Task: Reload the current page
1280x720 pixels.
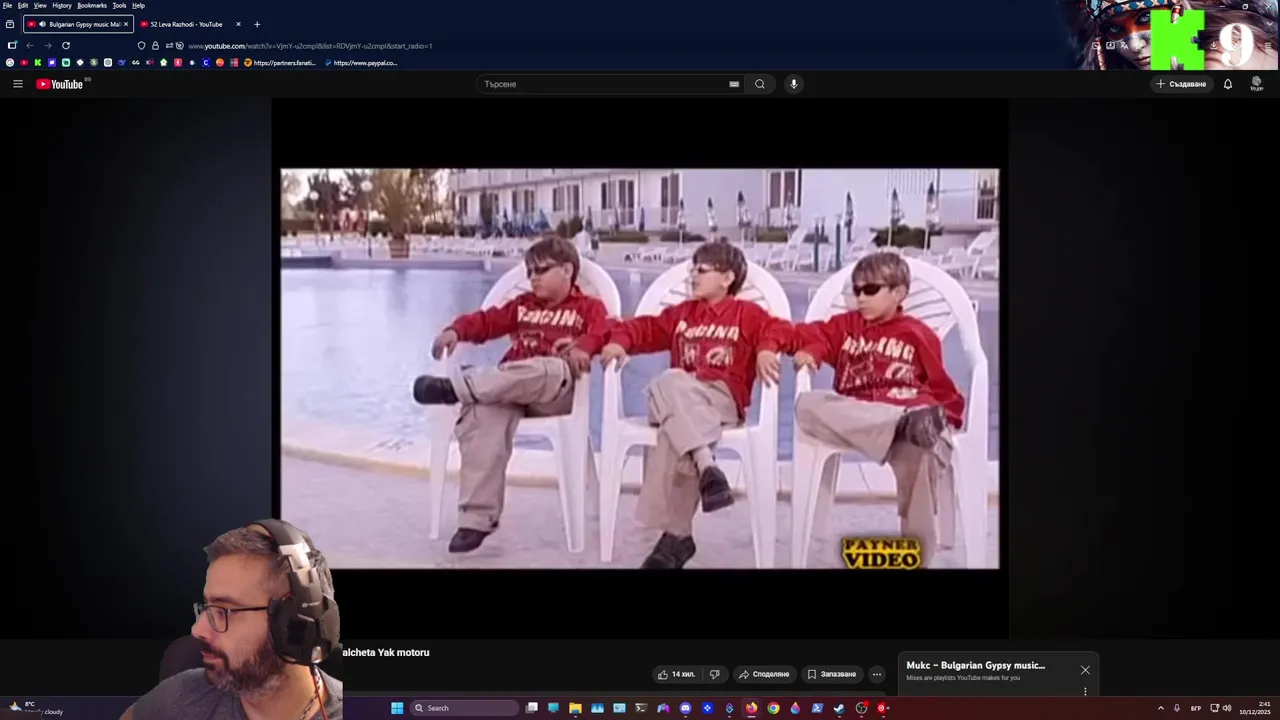Action: 66,45
